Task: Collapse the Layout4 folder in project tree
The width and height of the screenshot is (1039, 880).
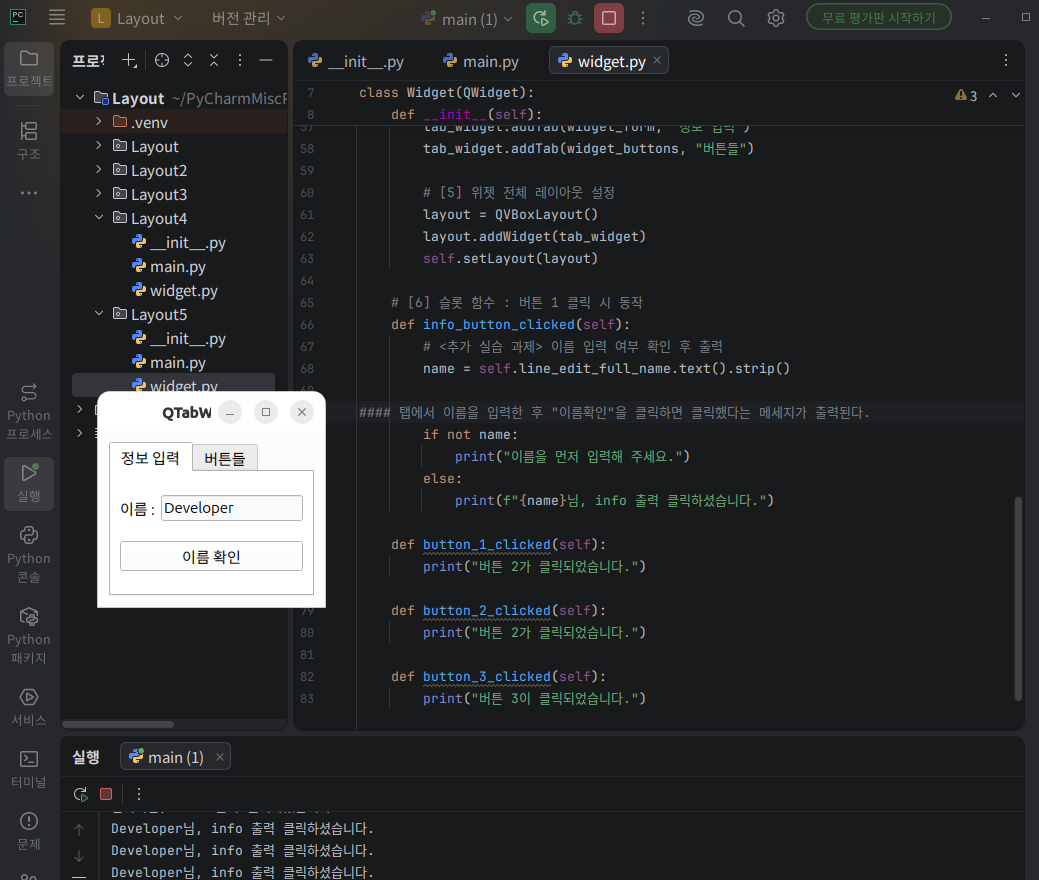Action: click(x=99, y=217)
